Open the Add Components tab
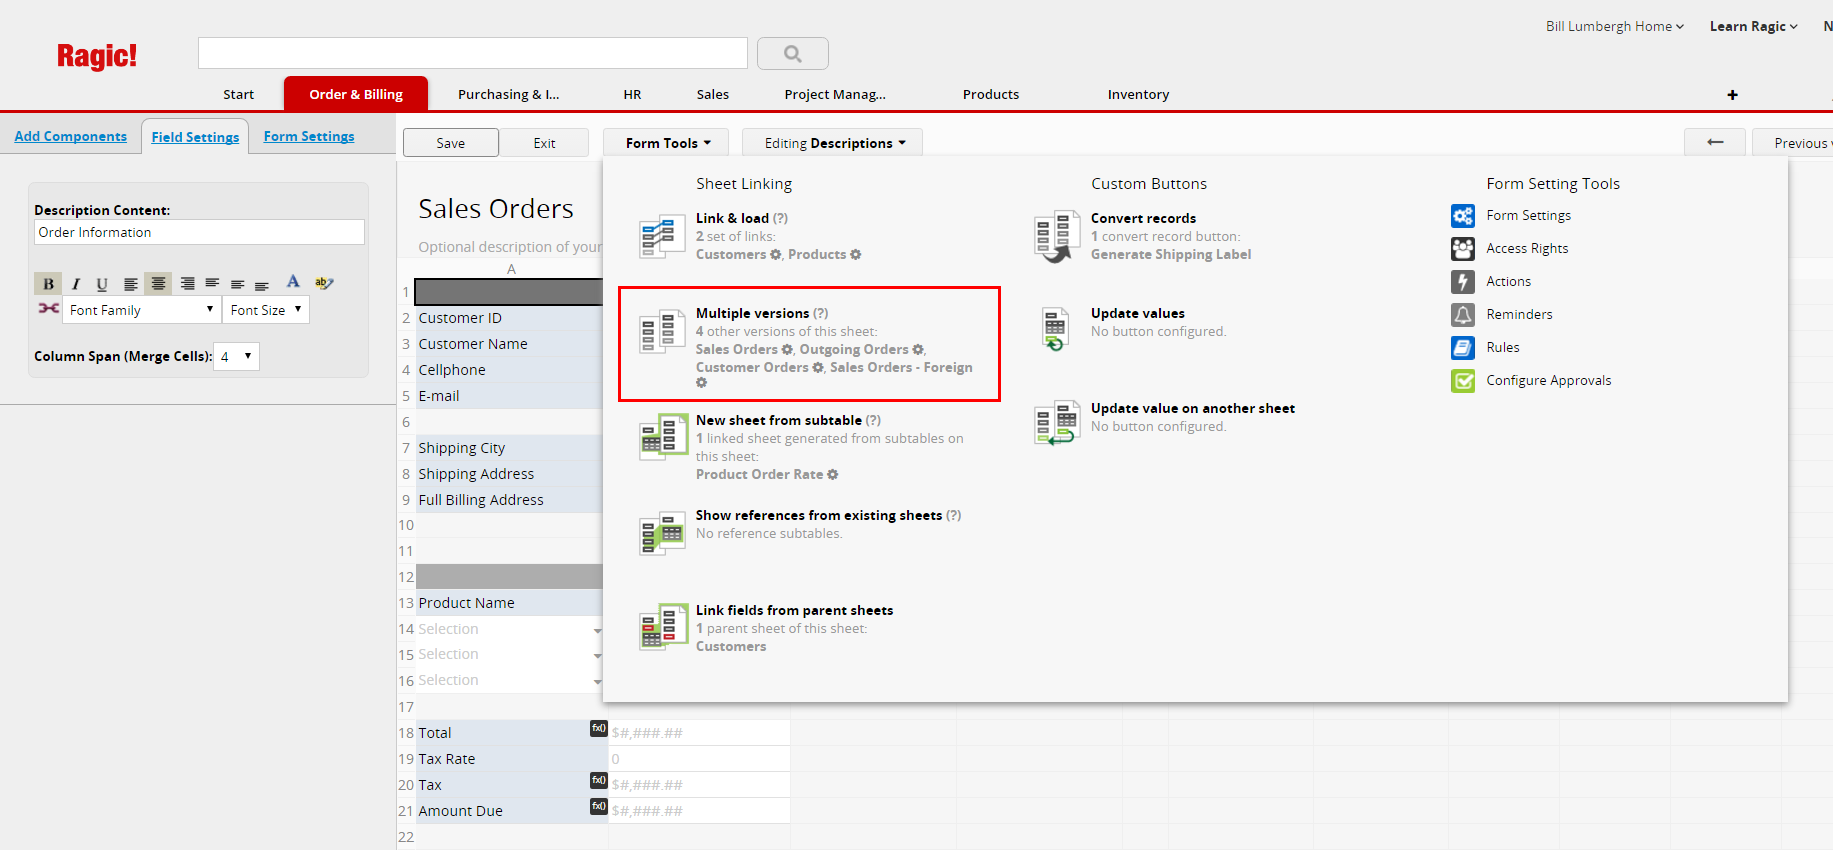 coord(70,137)
